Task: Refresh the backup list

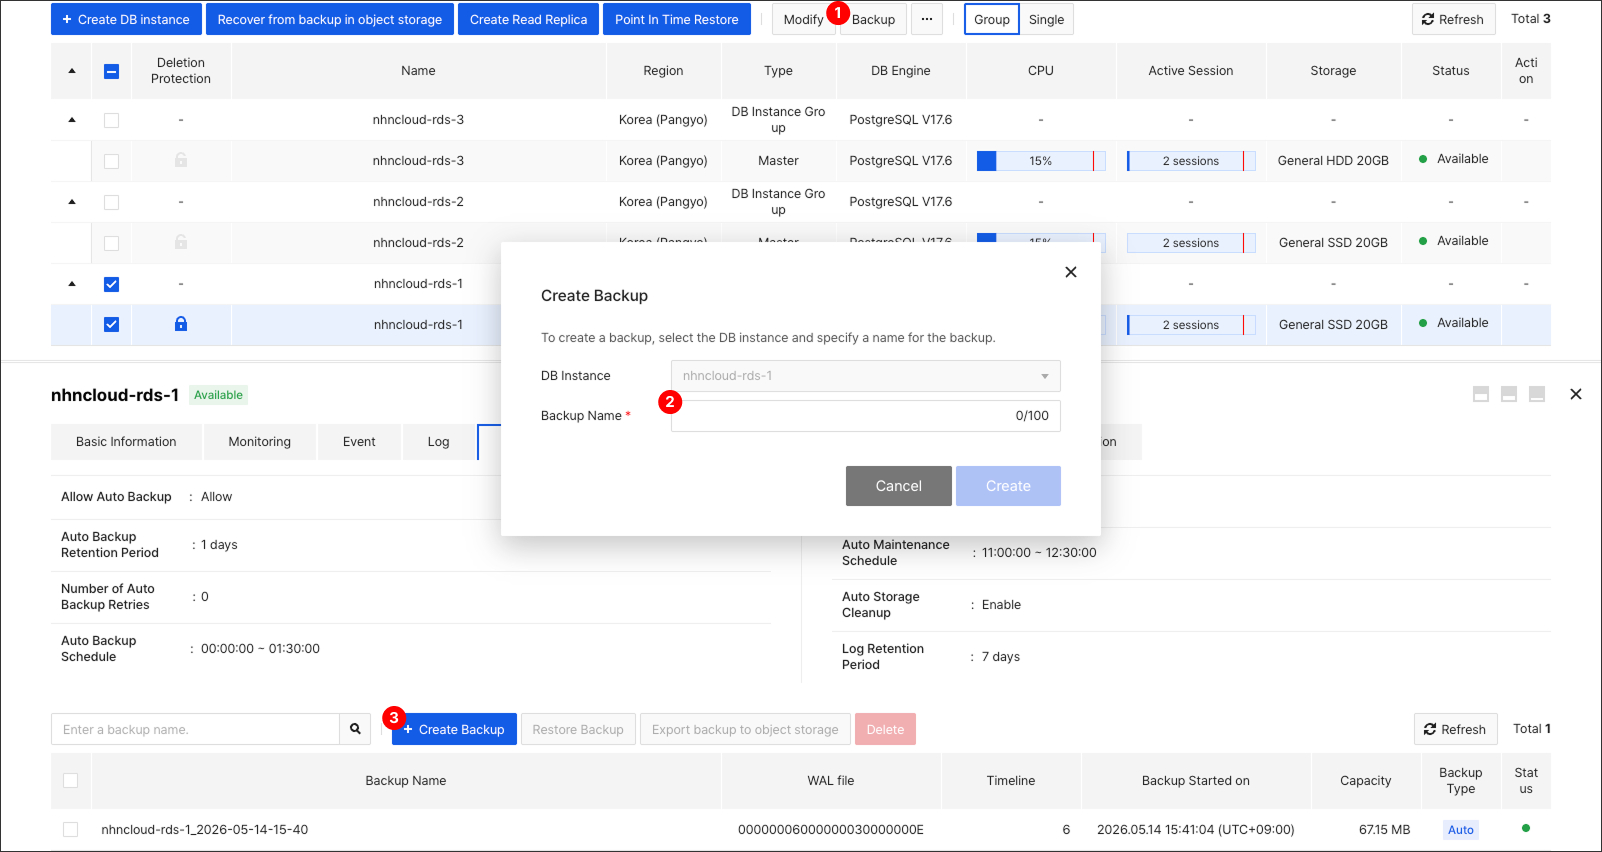Action: point(1456,729)
